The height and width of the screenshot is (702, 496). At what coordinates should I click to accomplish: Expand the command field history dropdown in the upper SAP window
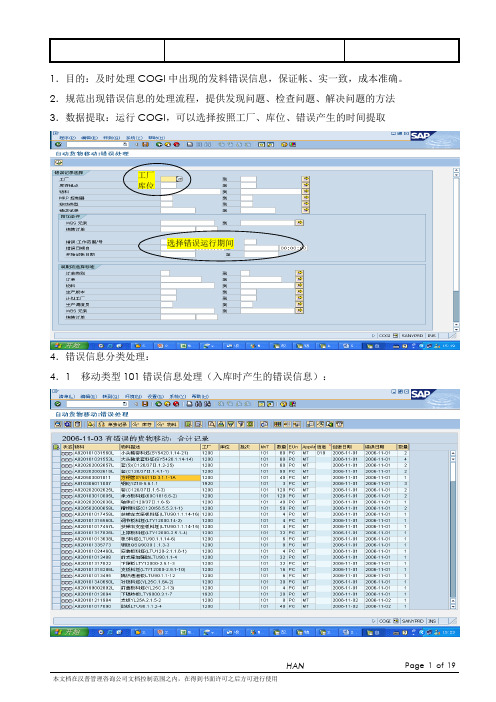(125, 145)
